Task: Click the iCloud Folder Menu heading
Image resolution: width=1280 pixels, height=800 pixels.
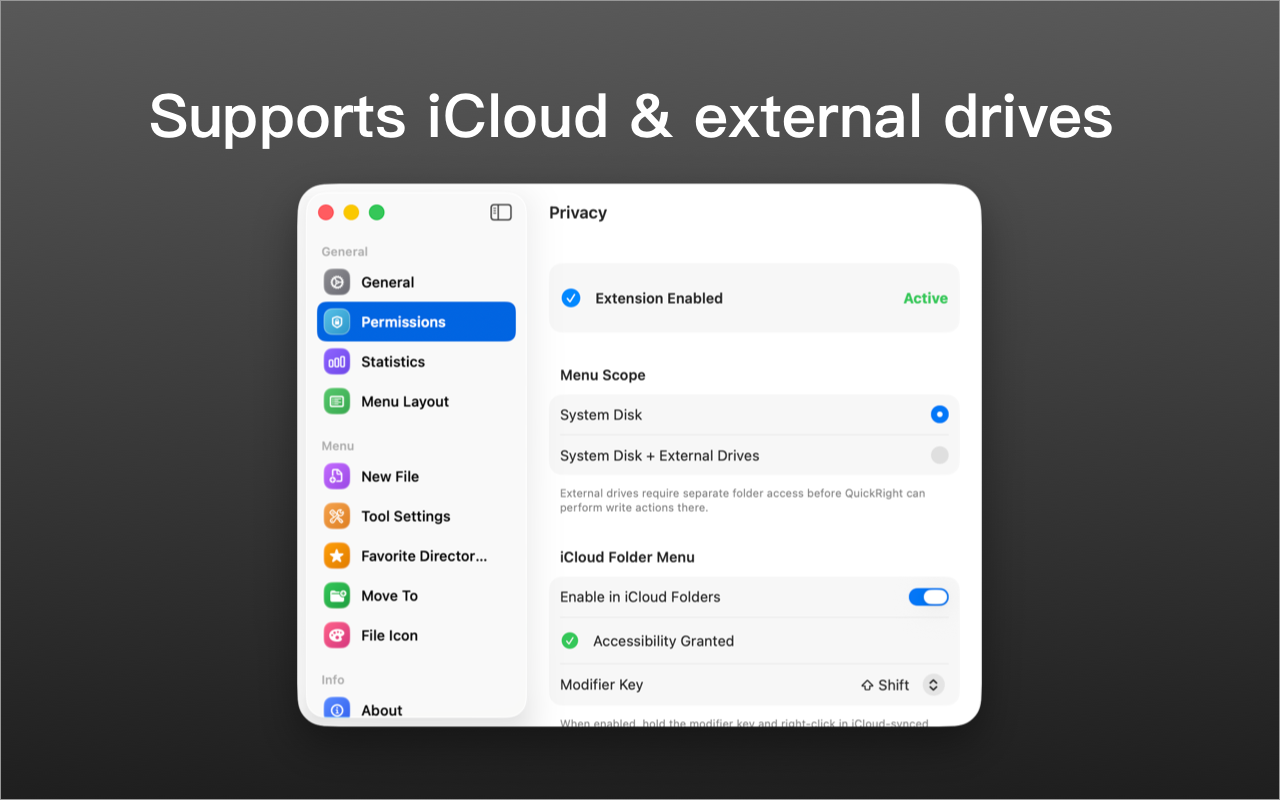Action: (627, 557)
